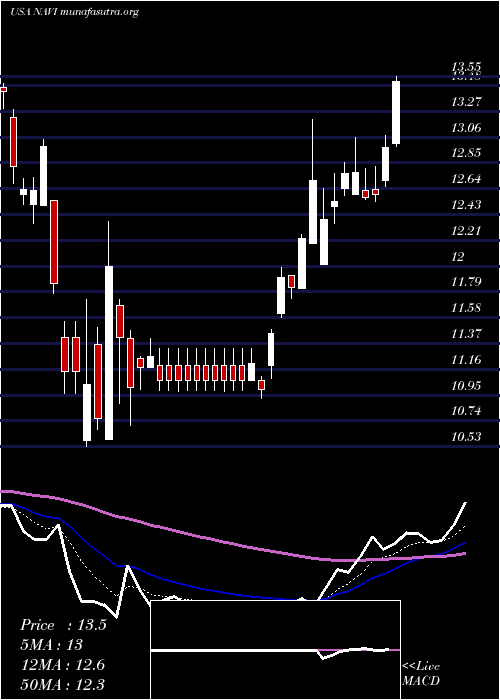
Task: Click the 12 price axis label
Action: tap(458, 257)
